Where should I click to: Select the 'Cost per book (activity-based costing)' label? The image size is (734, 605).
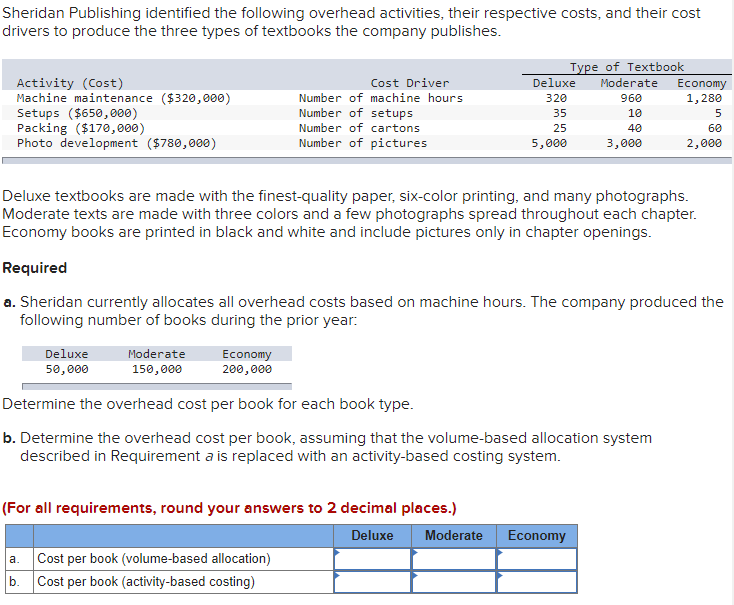[146, 582]
